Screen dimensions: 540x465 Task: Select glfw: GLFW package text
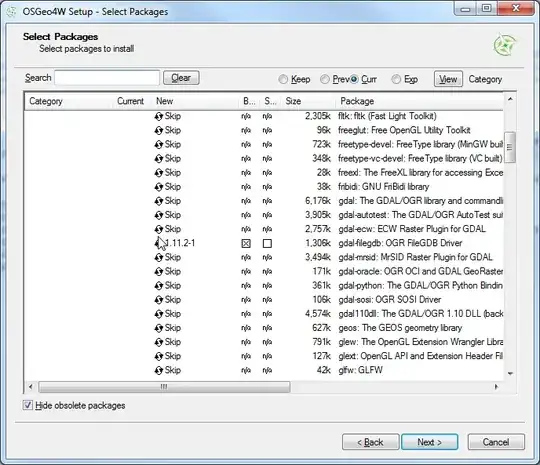tap(361, 371)
